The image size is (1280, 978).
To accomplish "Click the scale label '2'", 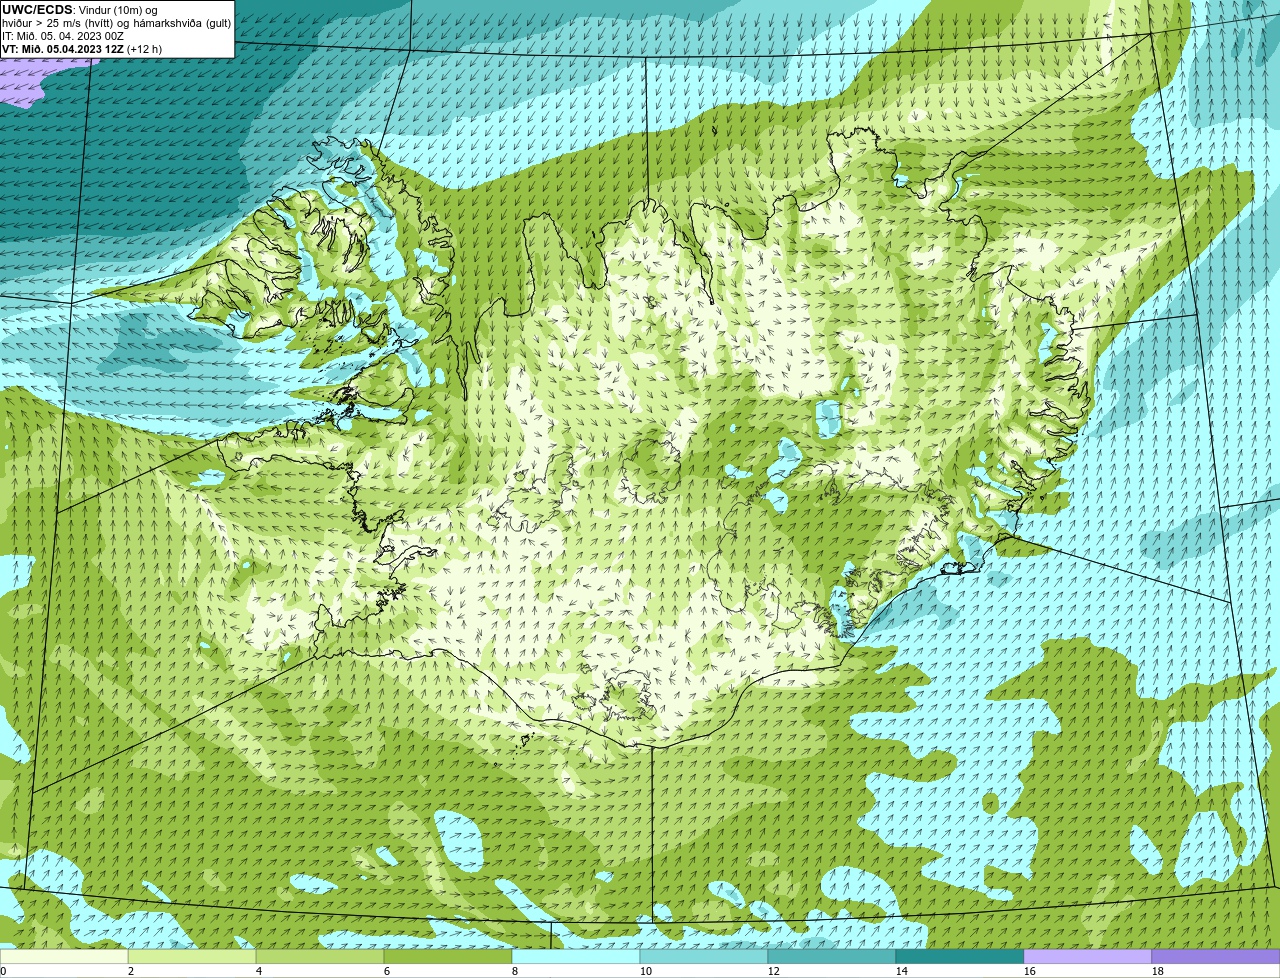I will coord(130,971).
